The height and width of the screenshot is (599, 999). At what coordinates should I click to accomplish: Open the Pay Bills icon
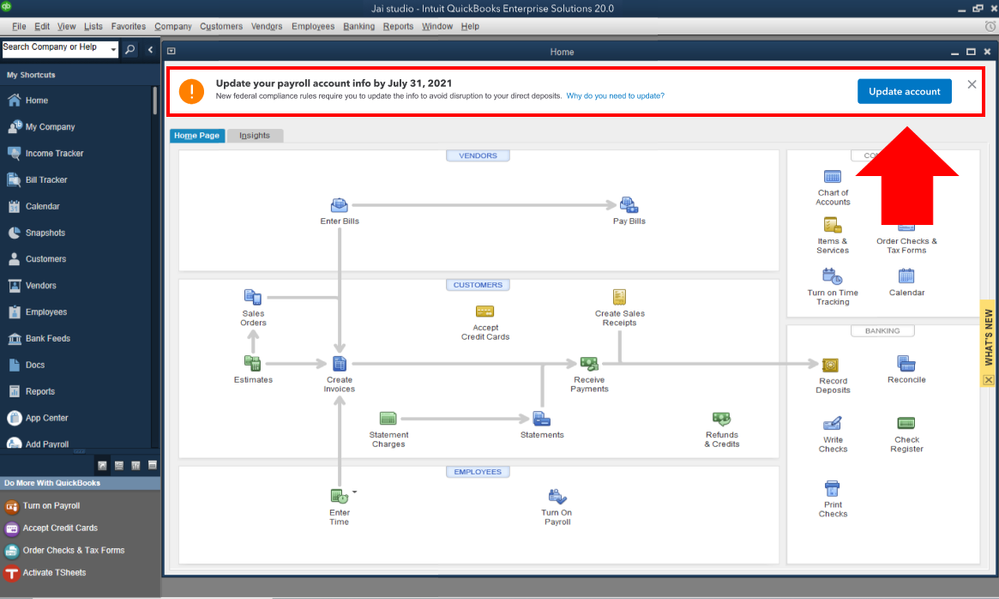[x=629, y=205]
